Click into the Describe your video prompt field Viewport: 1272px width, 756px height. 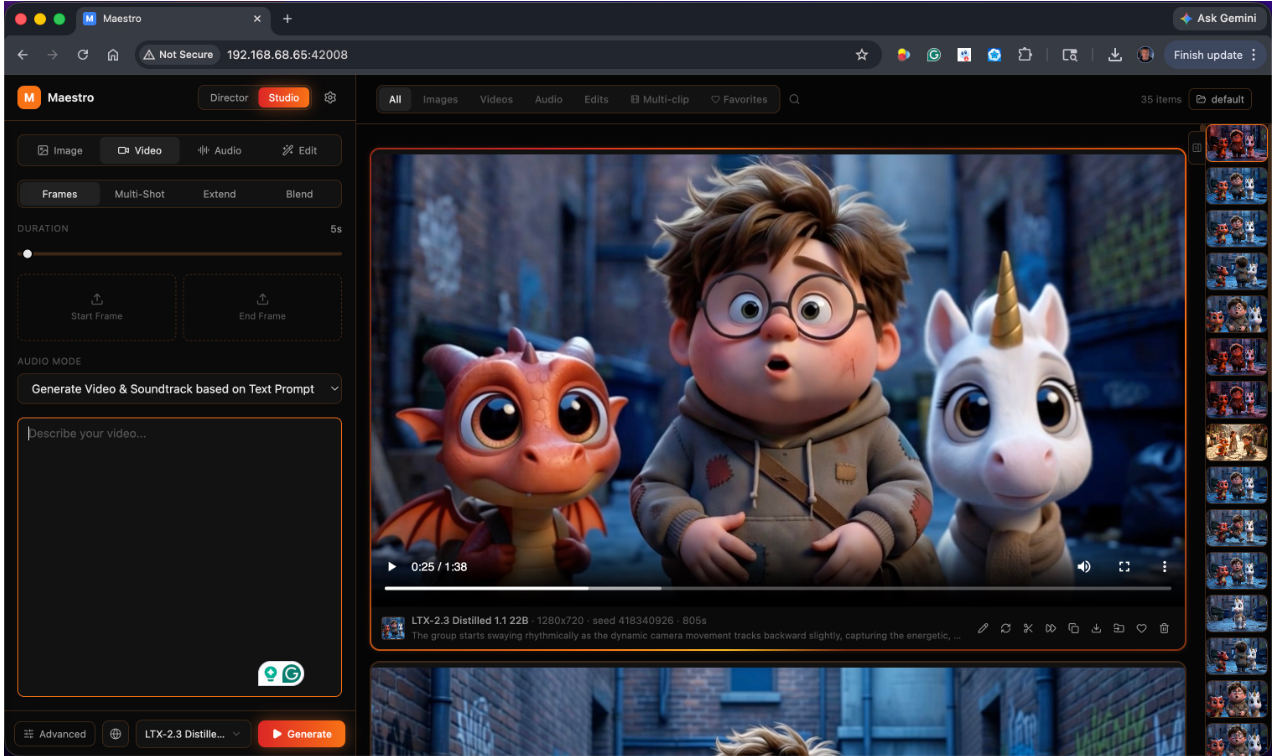(180, 557)
